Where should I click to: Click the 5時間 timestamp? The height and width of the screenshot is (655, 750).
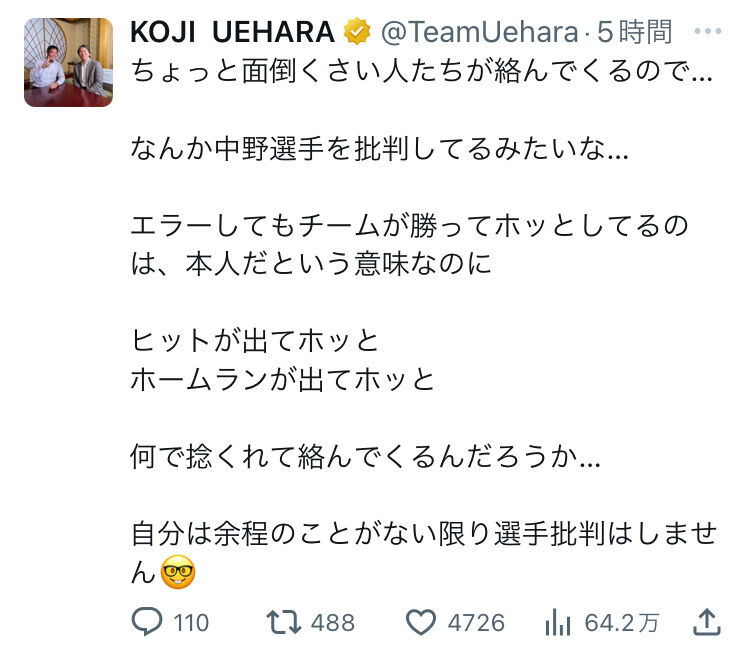coord(635,32)
